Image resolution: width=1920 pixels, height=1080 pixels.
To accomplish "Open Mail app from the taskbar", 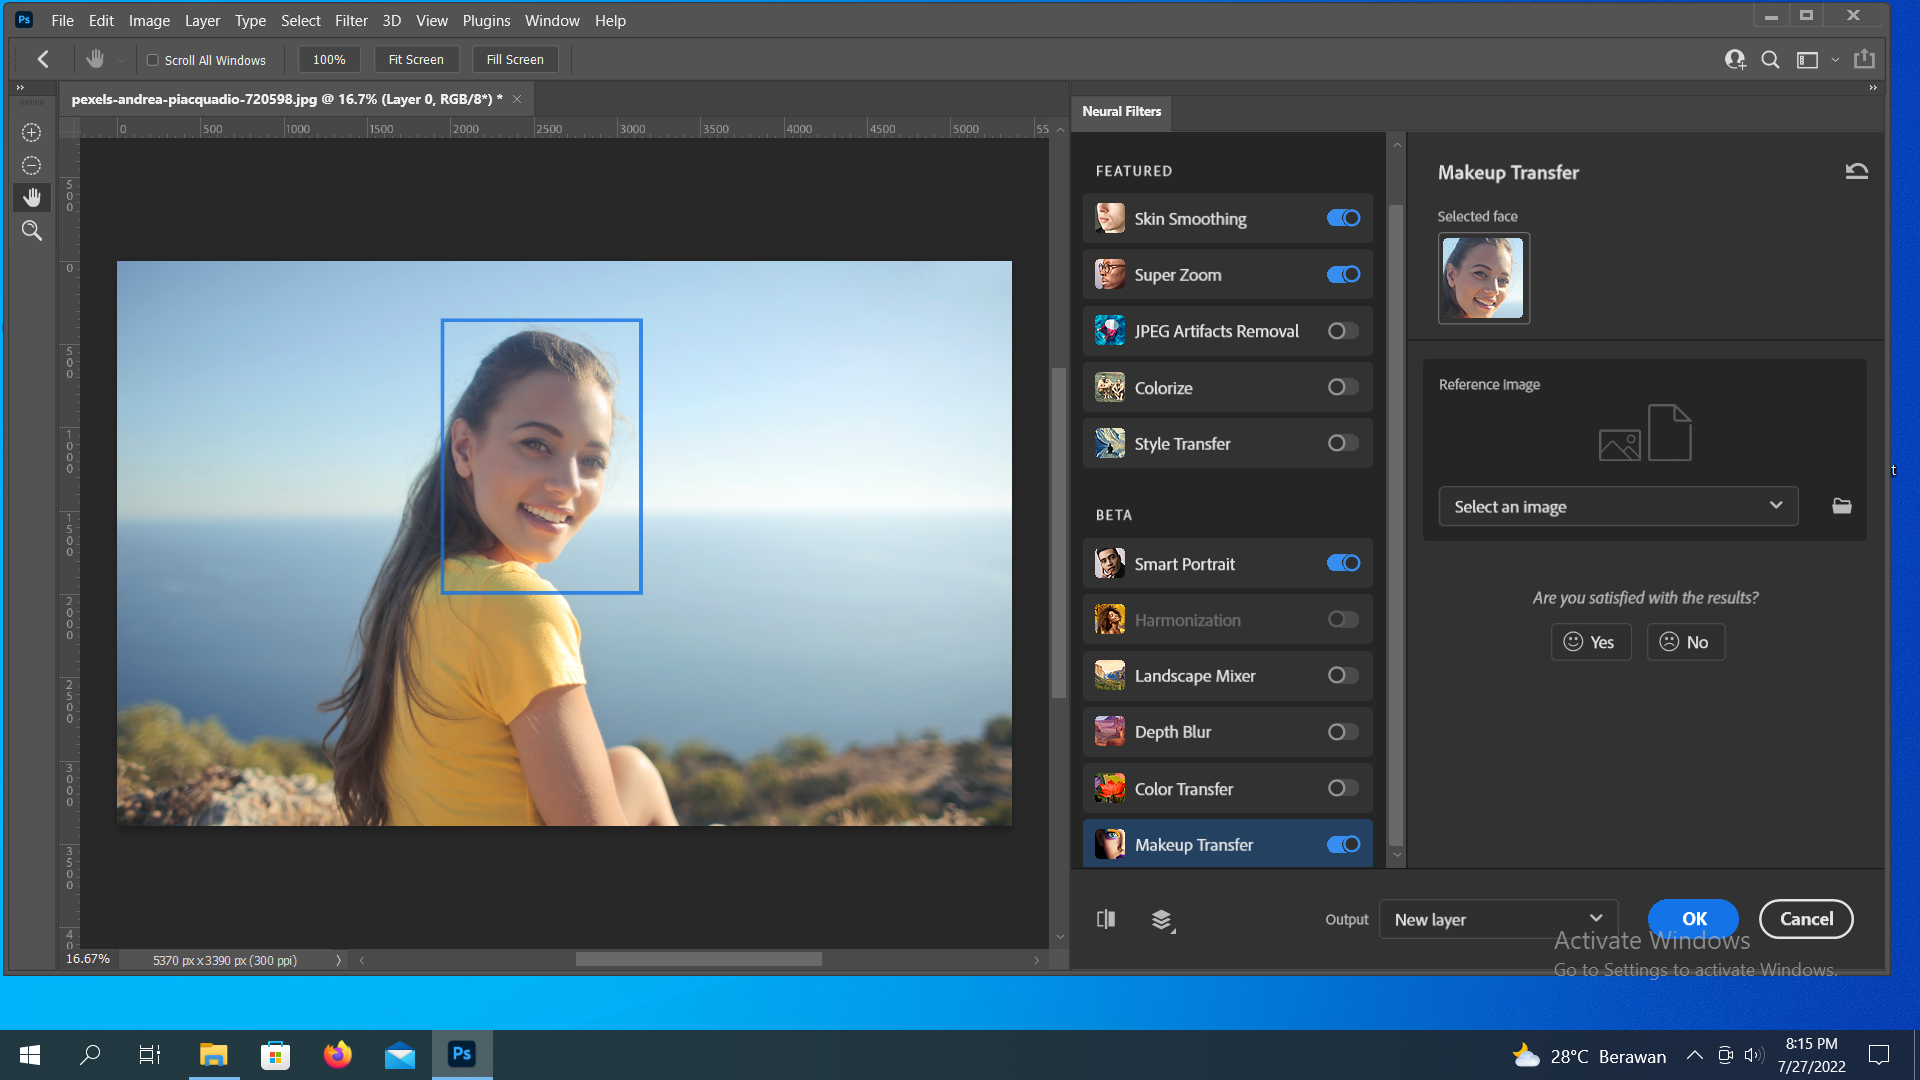I will 400,1054.
